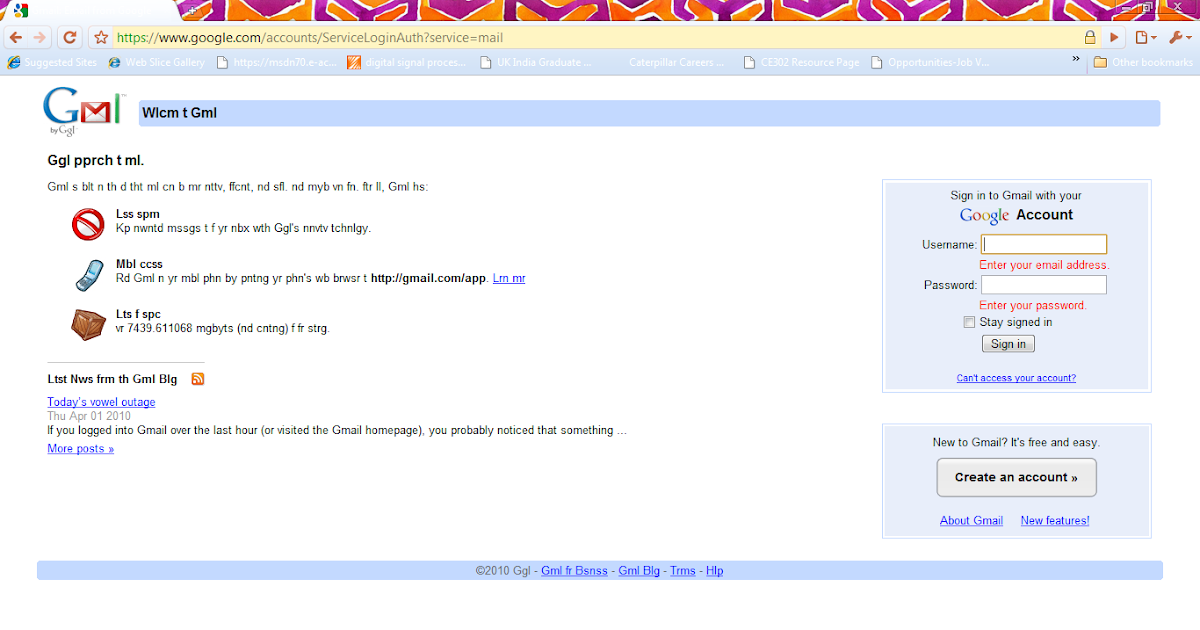Open the wrench tools menu
The height and width of the screenshot is (630, 1200).
[1180, 38]
